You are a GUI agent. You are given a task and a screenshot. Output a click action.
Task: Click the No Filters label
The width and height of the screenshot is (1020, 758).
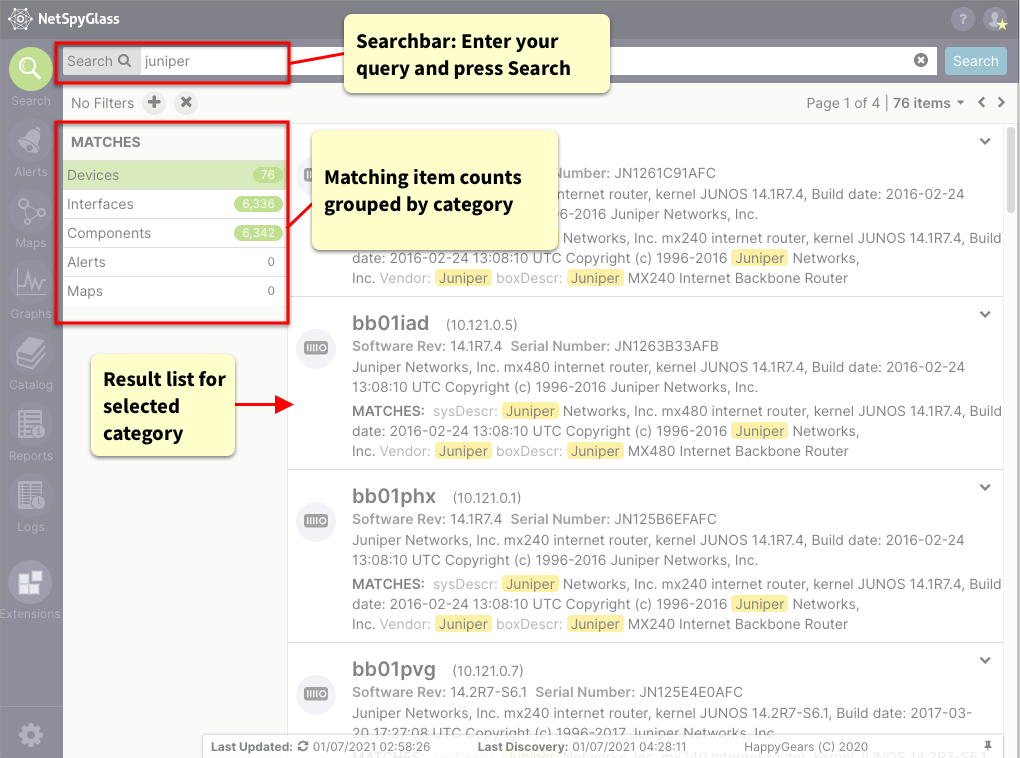[x=102, y=103]
